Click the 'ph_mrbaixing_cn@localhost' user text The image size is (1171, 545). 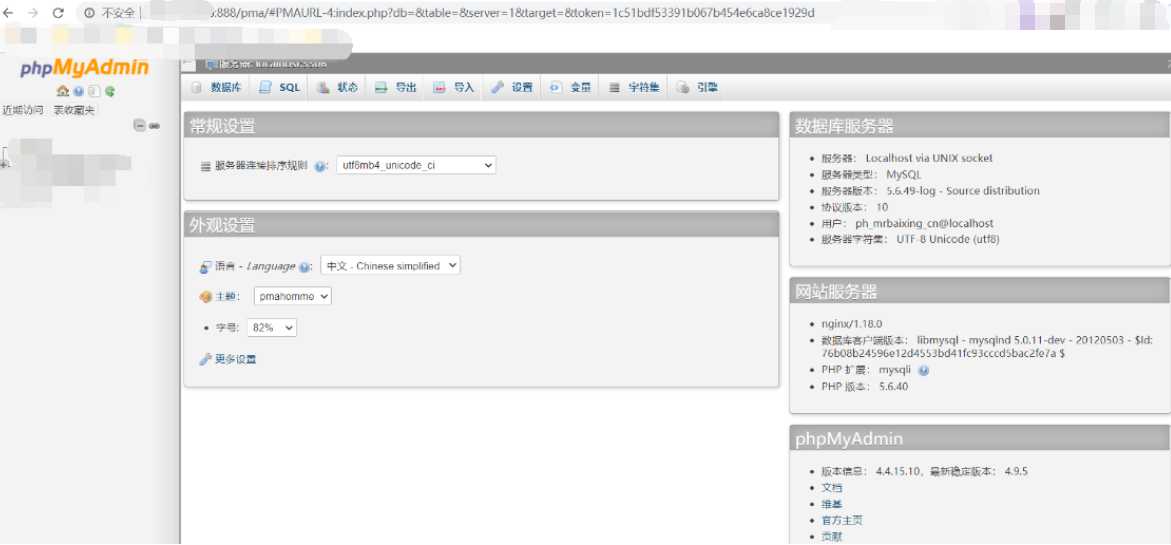[925, 224]
